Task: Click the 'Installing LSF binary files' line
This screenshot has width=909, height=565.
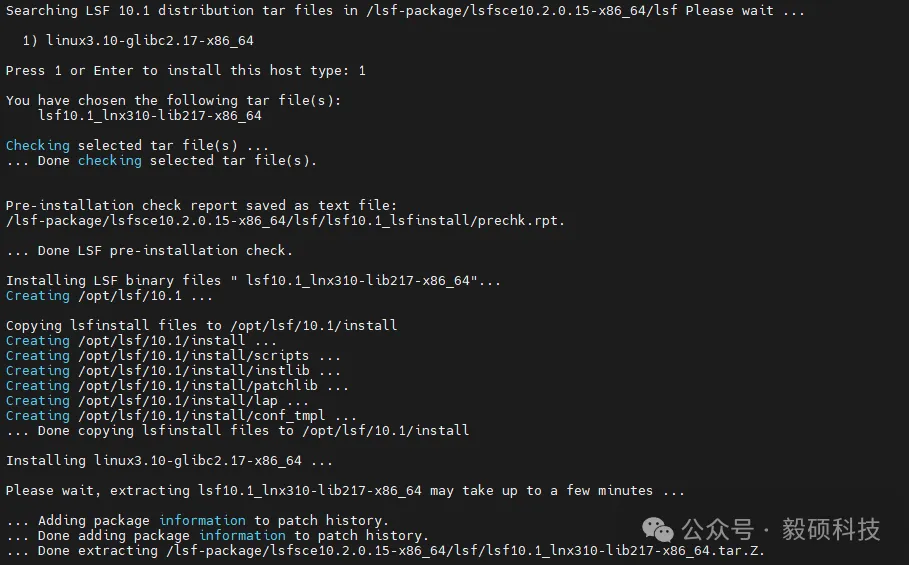Action: coord(254,280)
